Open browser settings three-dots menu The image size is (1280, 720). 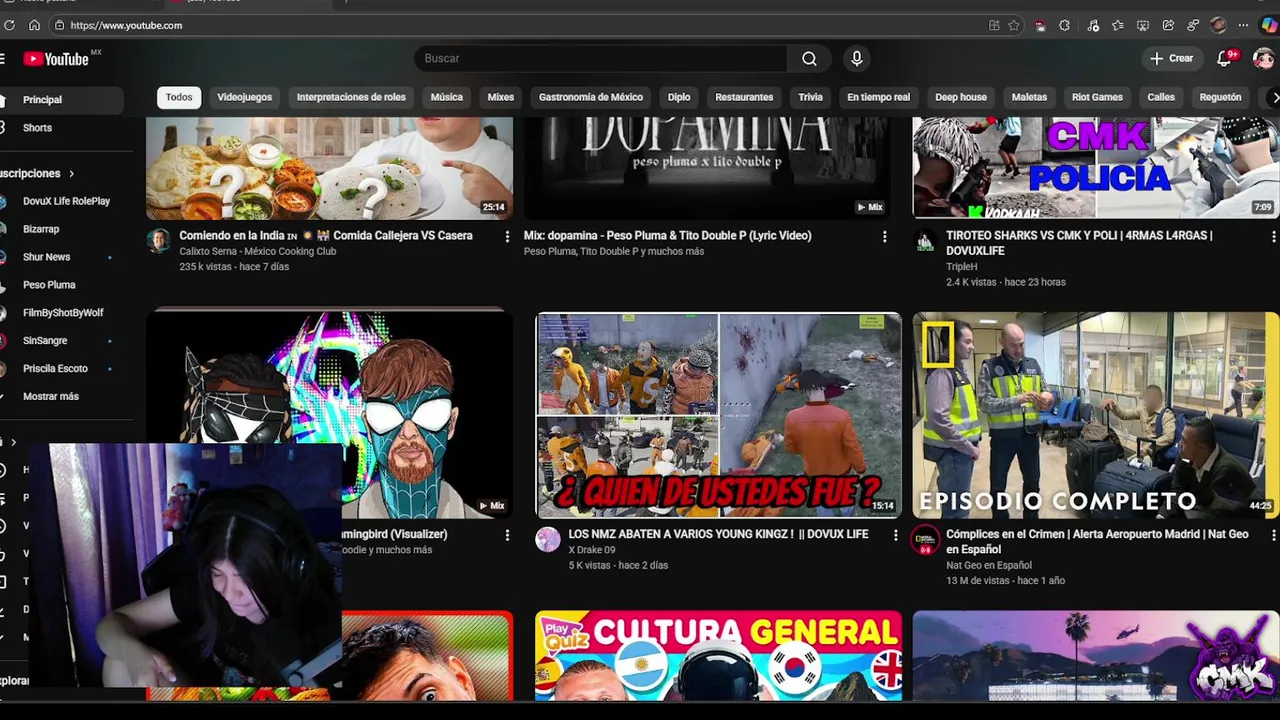tap(1243, 25)
